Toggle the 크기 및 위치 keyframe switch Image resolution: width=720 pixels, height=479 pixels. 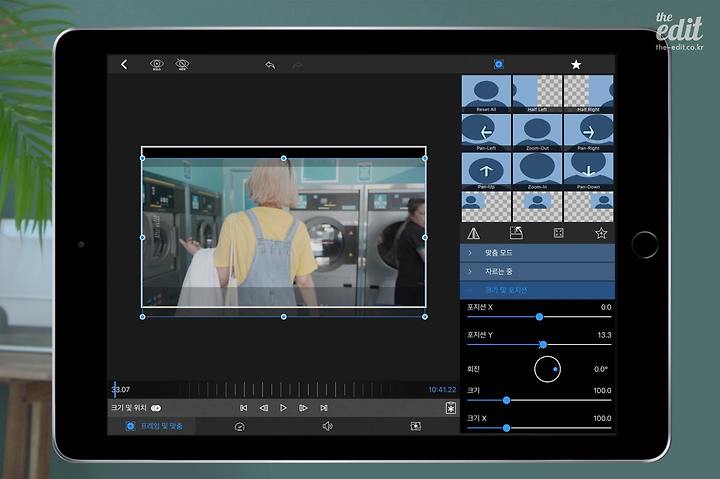(x=156, y=408)
